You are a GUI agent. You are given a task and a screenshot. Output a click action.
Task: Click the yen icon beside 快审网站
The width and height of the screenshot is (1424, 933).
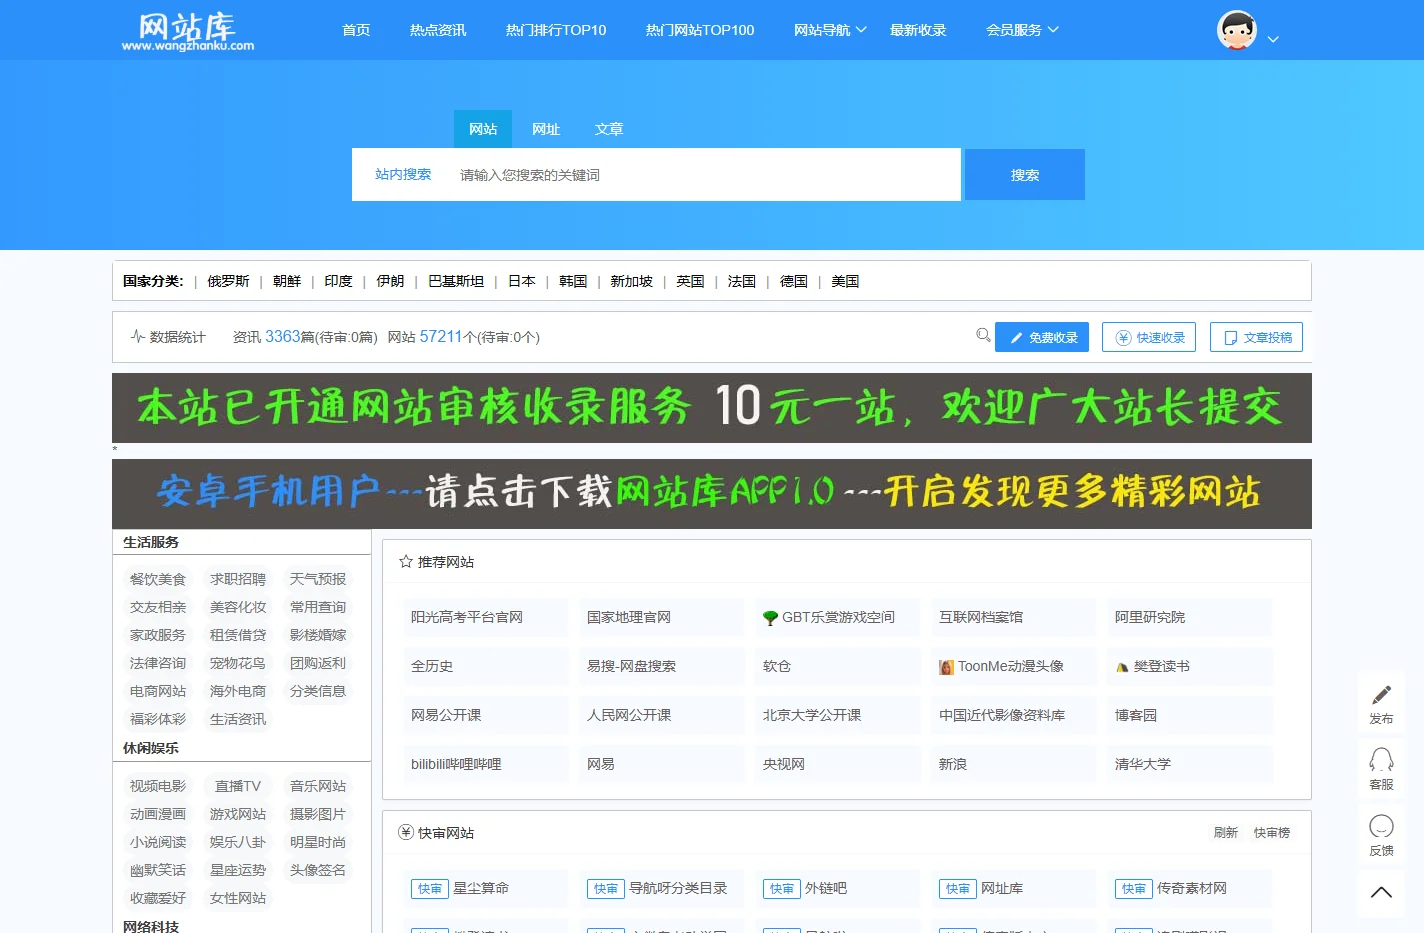406,832
